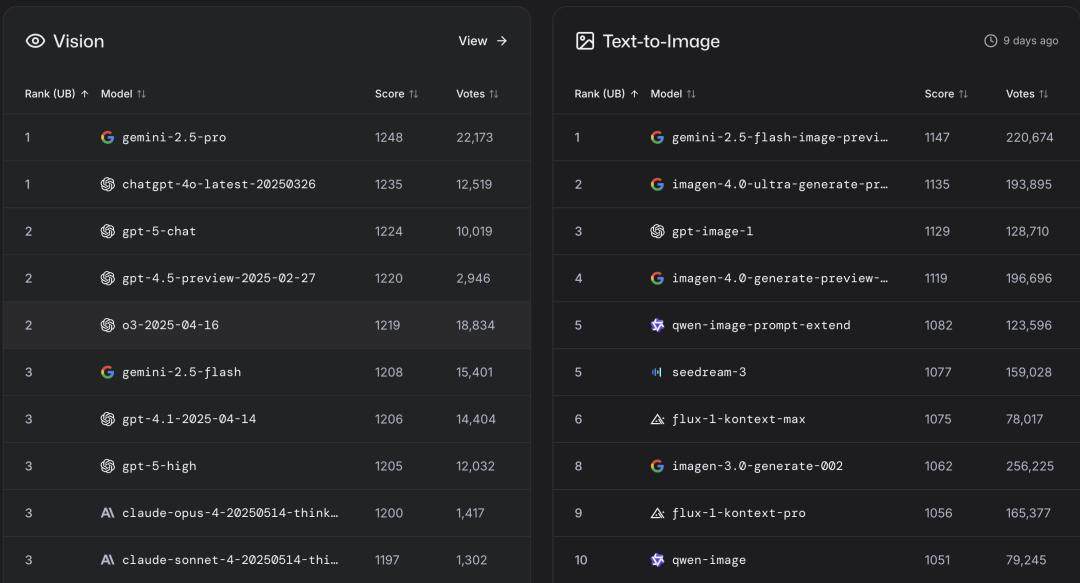The image size is (1080, 583).
Task: Click the Anthropic logo beside claude-opus-4-20250514
Action: click(107, 513)
